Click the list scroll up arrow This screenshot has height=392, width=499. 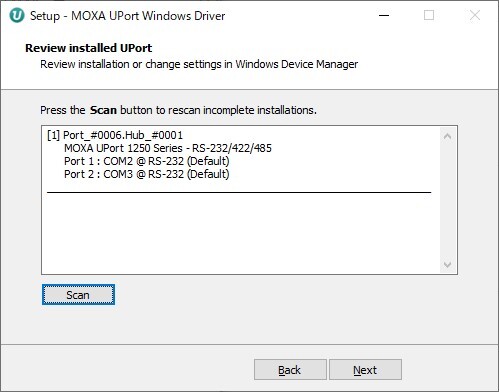pyautogui.click(x=448, y=136)
